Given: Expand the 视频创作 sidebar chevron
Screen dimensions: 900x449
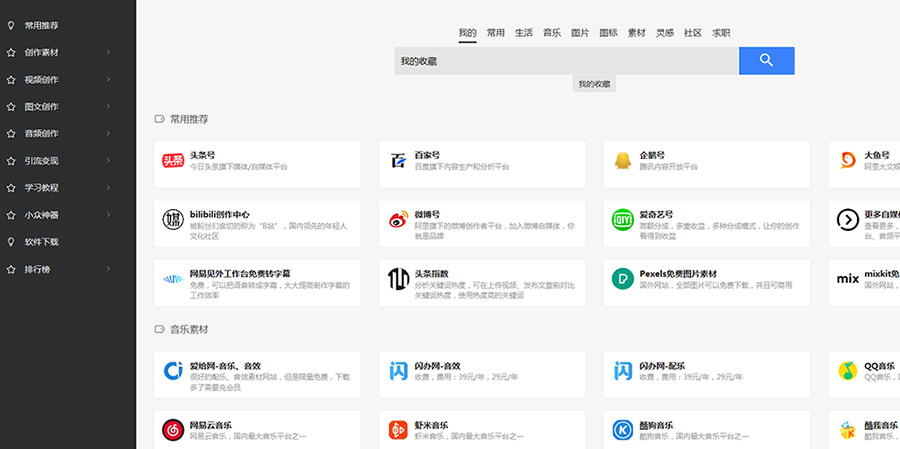Looking at the screenshot, I should (x=108, y=79).
